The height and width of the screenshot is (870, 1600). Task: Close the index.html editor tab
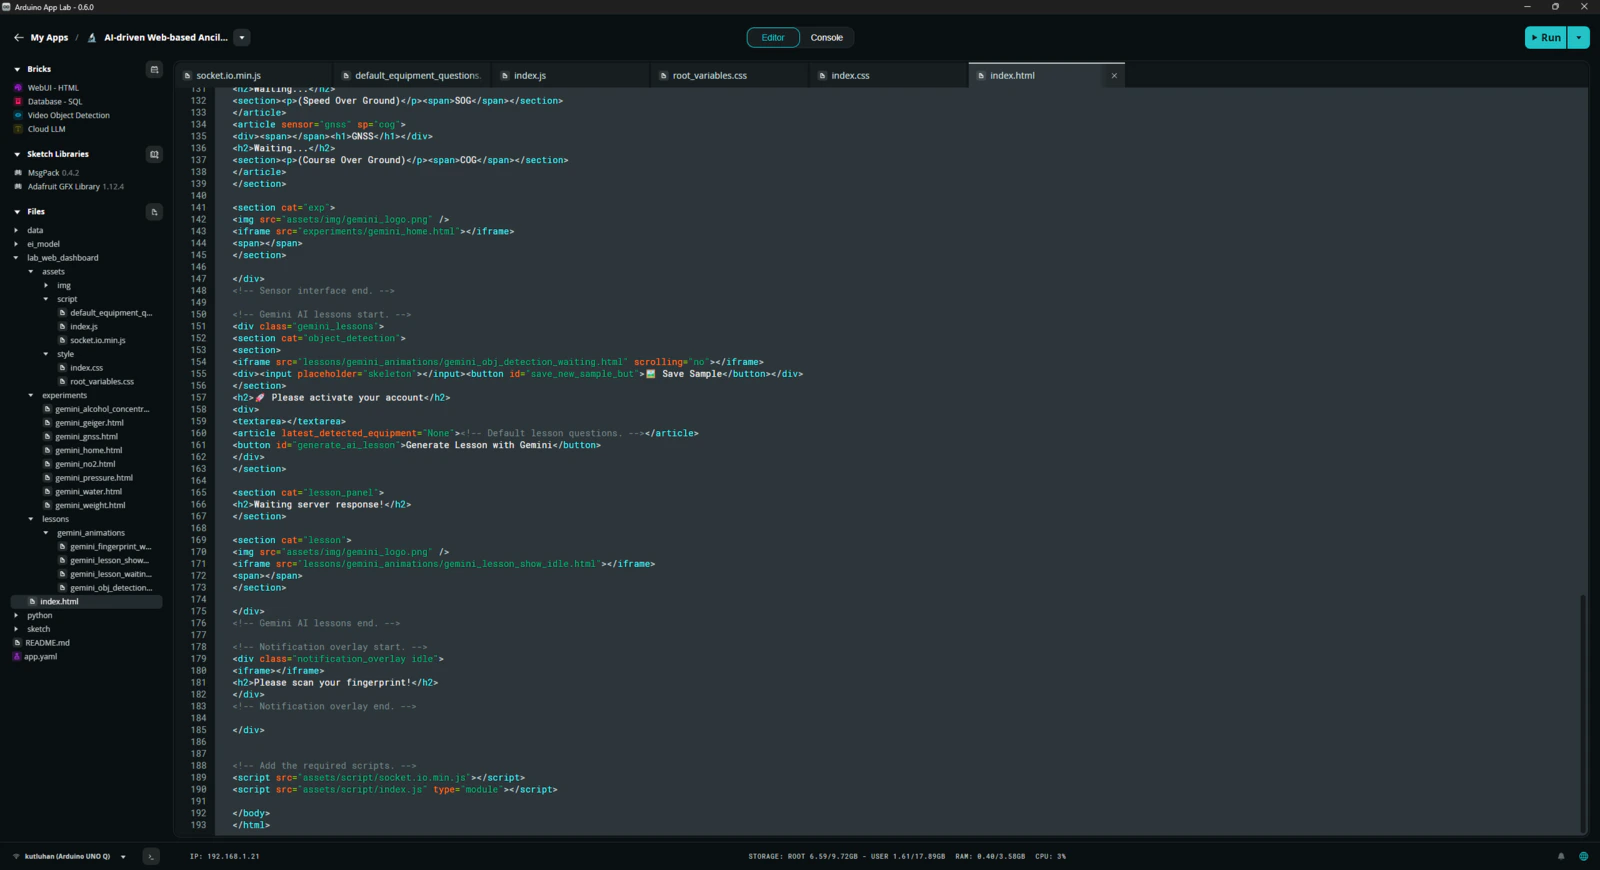tap(1114, 76)
